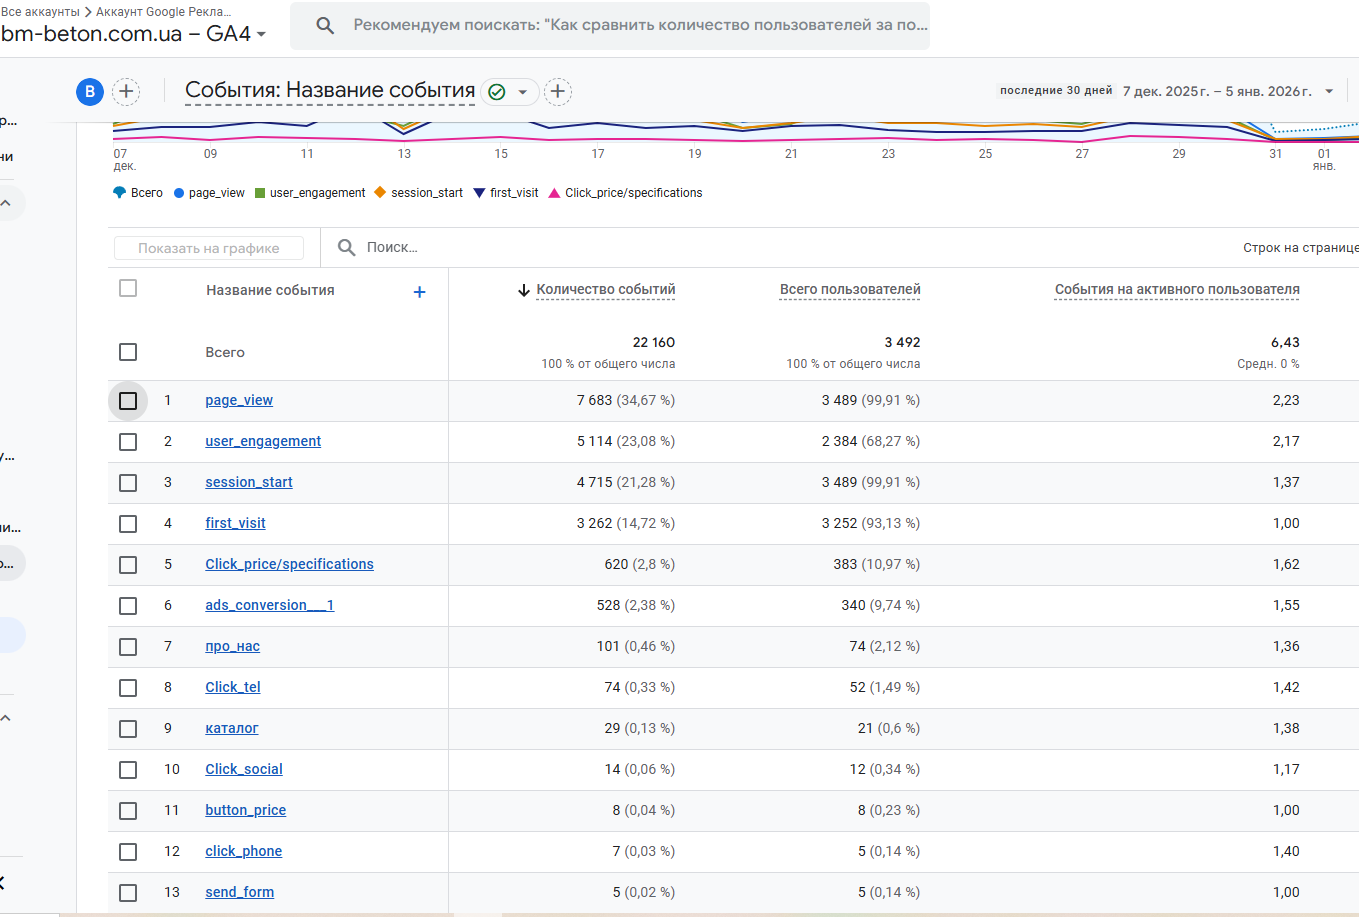Toggle the select-all checkbox in table header
This screenshot has width=1359, height=917.
(128, 288)
